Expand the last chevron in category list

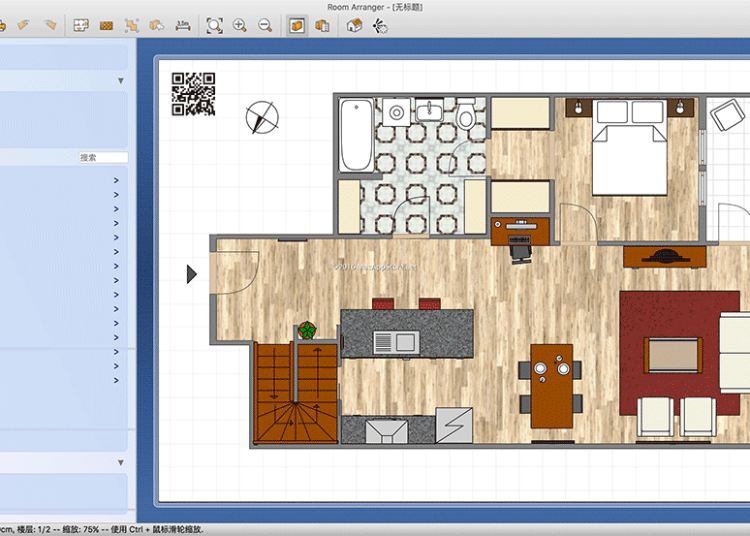pos(116,380)
